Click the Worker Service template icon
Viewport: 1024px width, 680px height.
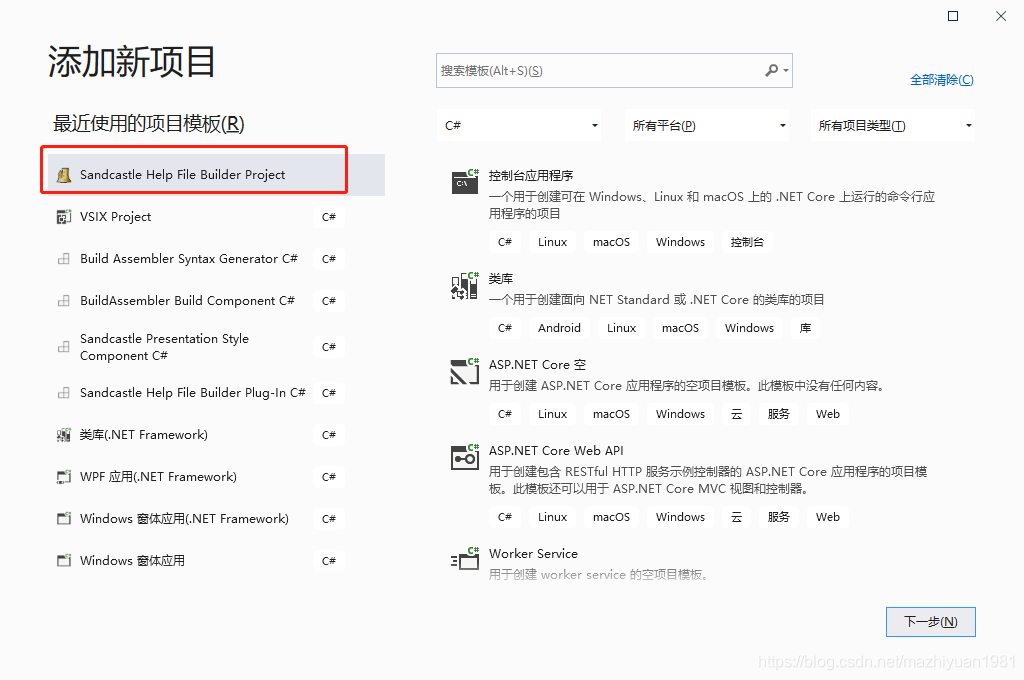[x=465, y=559]
